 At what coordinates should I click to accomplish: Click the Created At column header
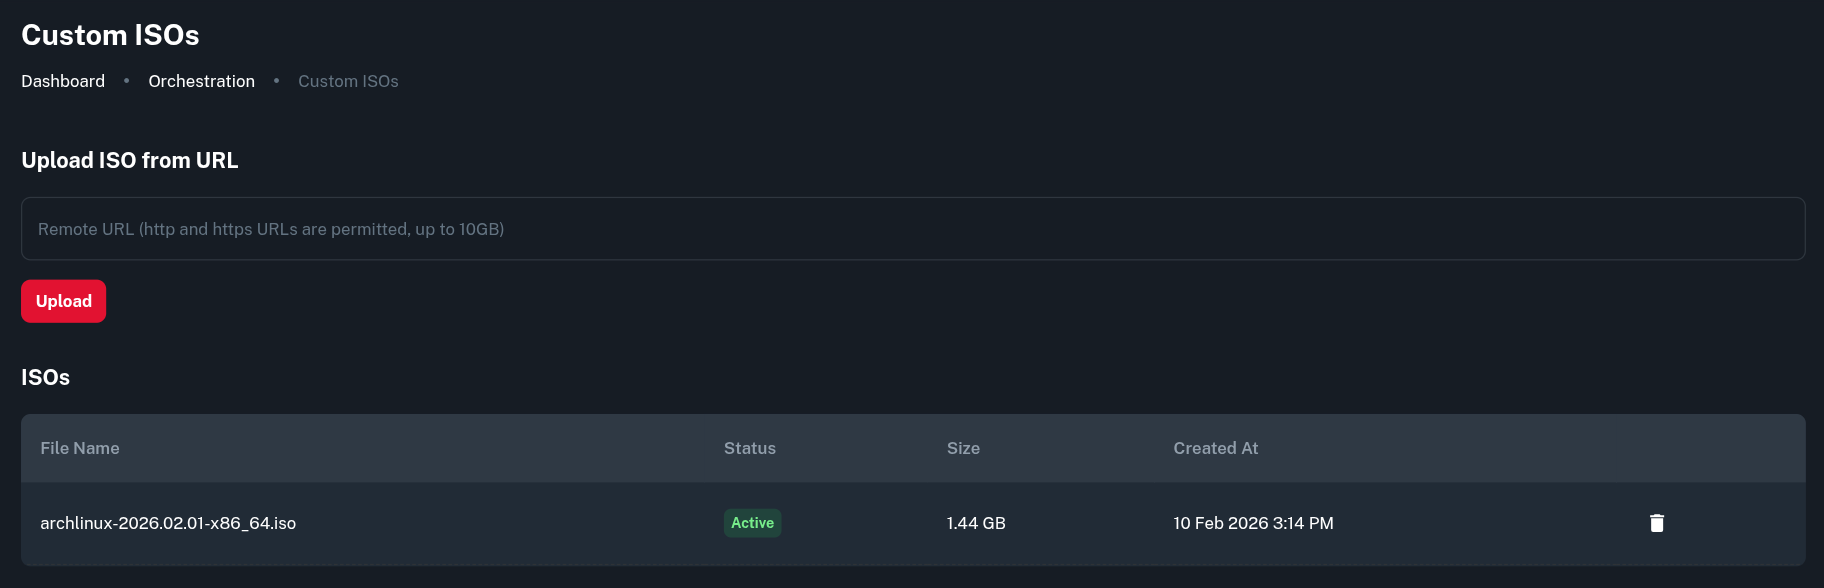pos(1215,448)
